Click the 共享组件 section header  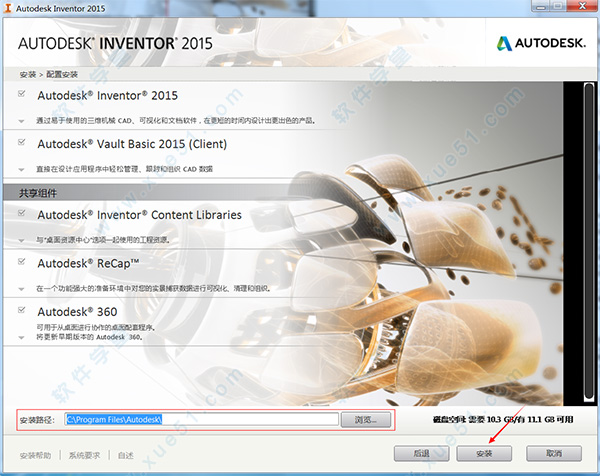point(38,193)
